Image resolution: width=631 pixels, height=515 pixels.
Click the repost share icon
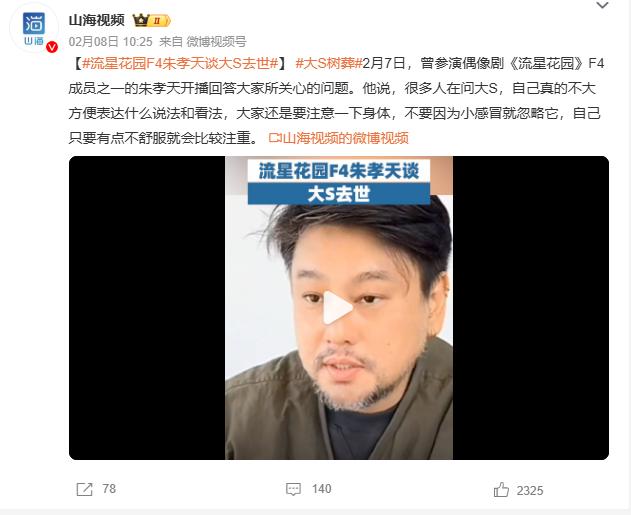[x=85, y=489]
